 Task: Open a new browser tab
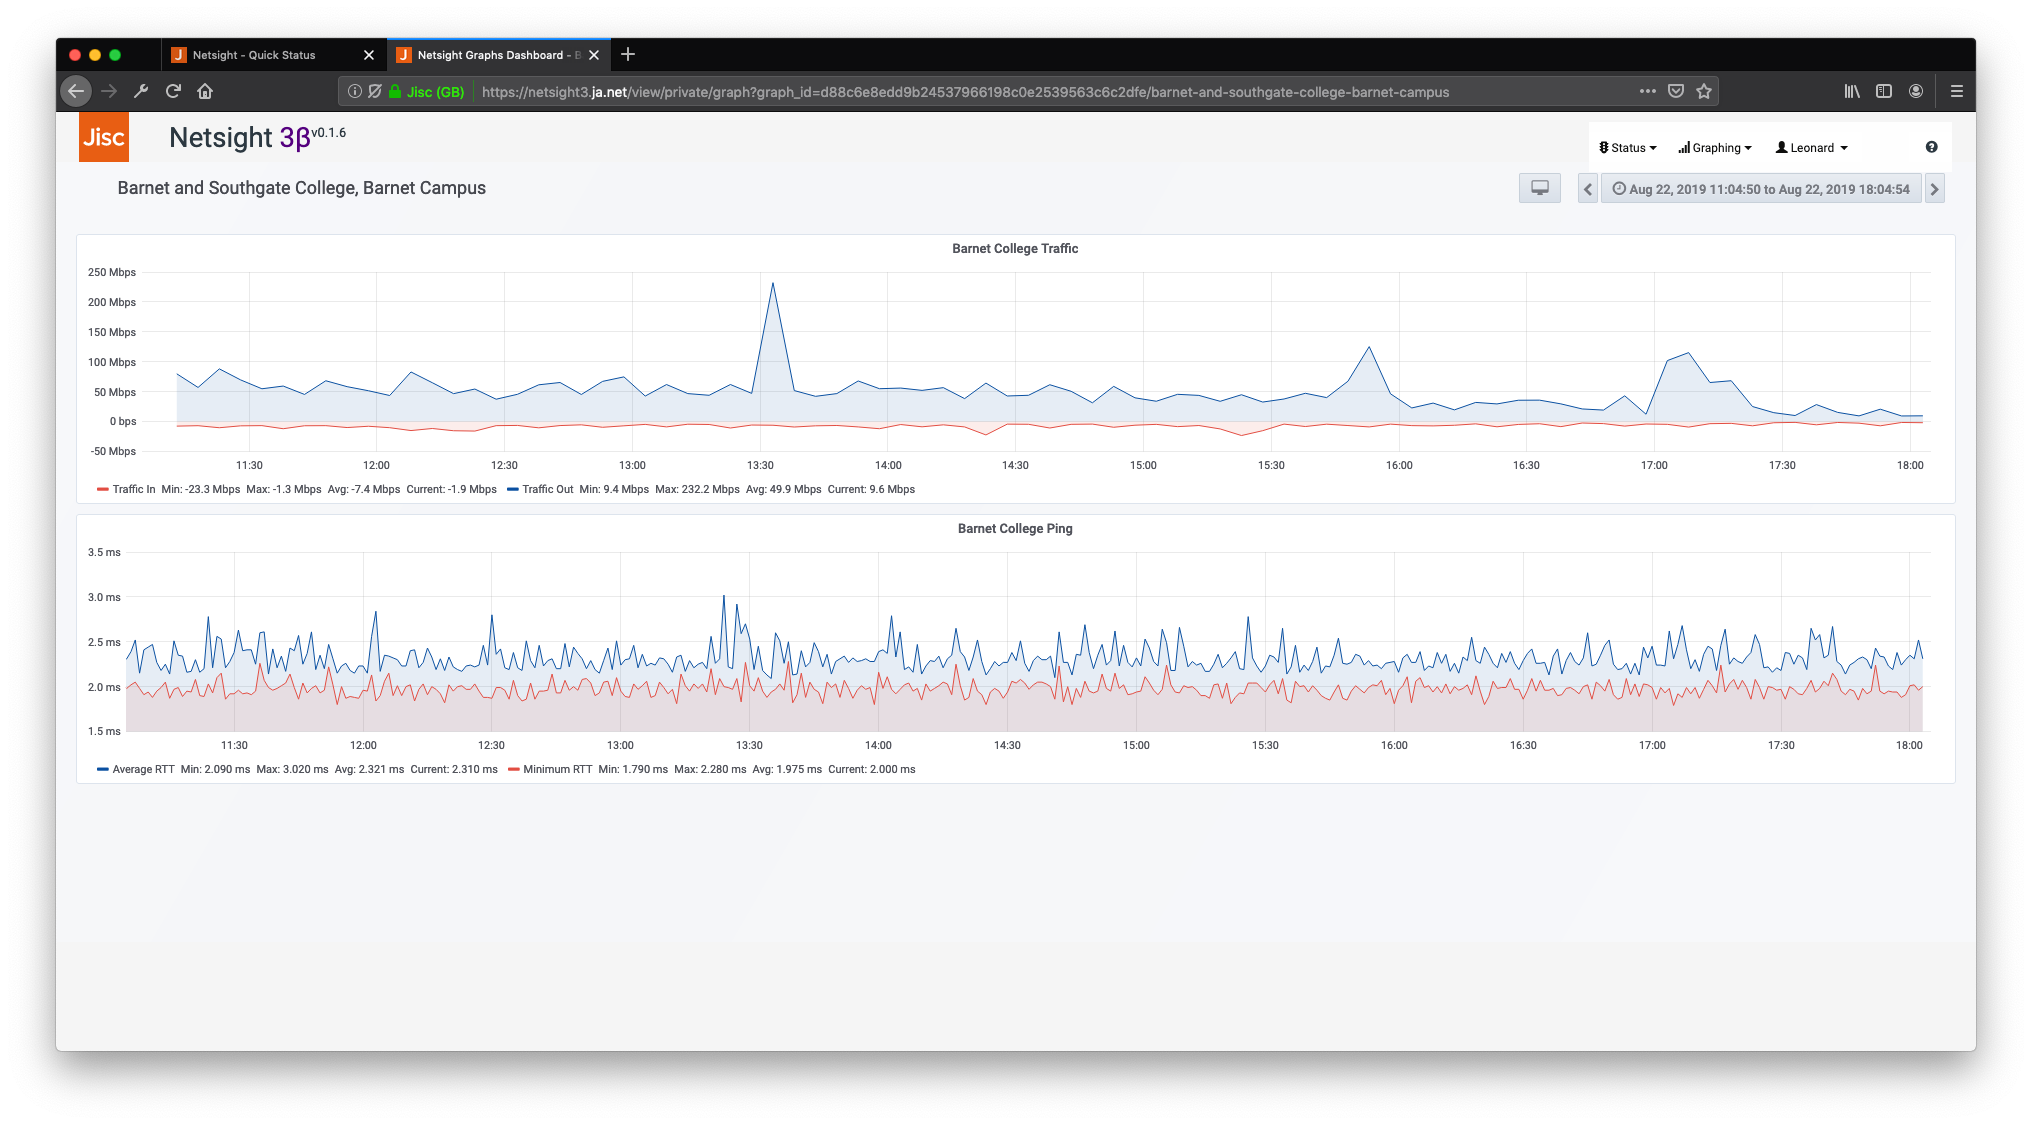pyautogui.click(x=628, y=55)
